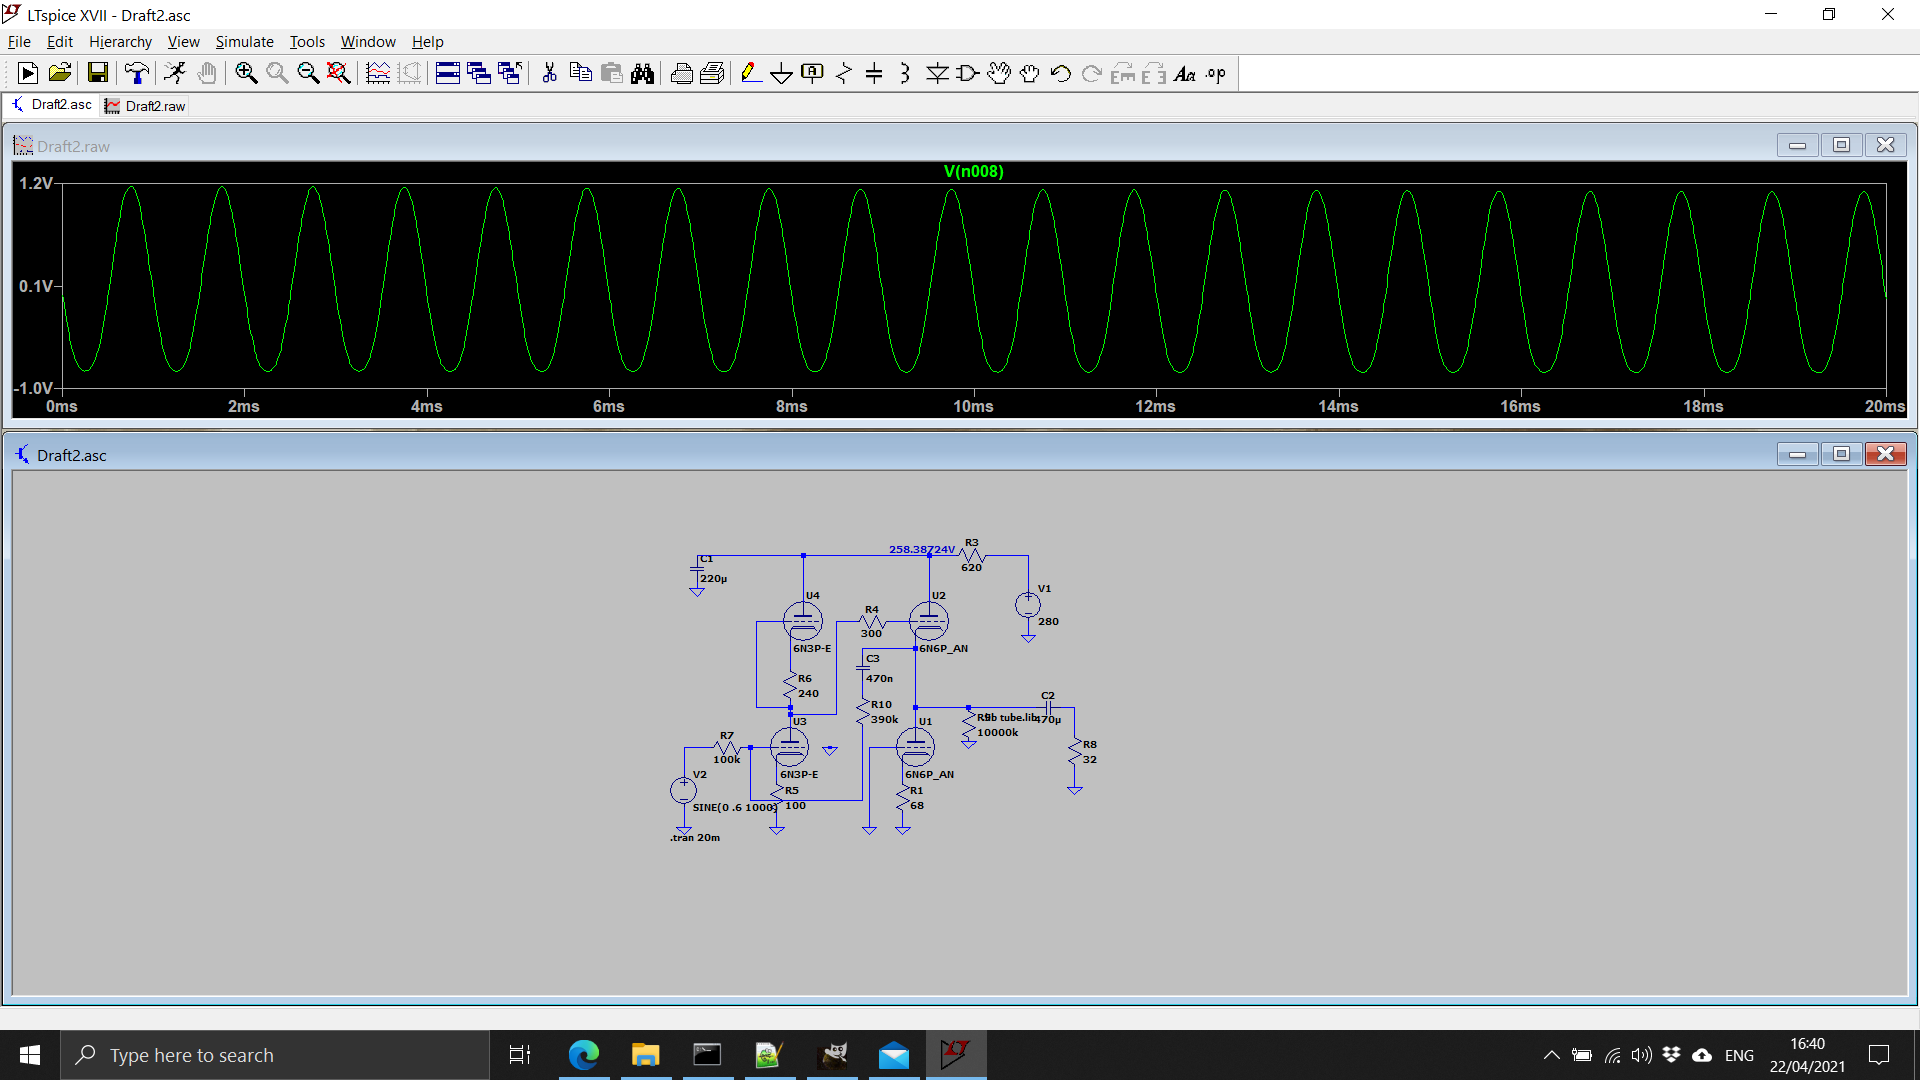Select the Diode placement tool

(937, 73)
